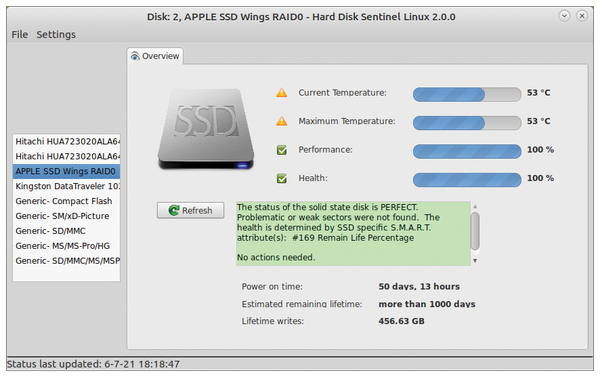Click scroll down arrow of status text box

coord(475,261)
